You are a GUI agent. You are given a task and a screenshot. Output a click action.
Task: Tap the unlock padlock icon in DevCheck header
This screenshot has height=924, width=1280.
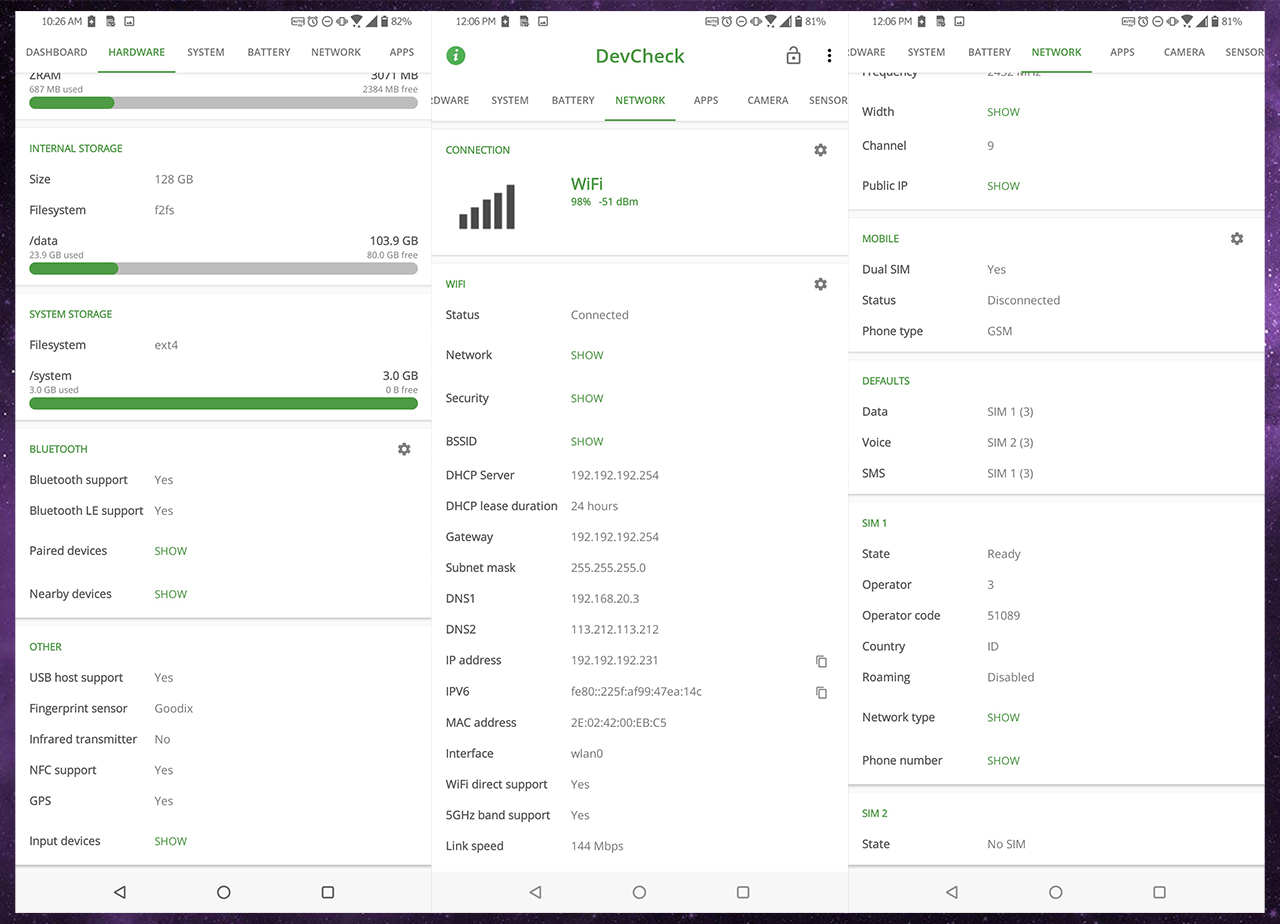pos(793,56)
